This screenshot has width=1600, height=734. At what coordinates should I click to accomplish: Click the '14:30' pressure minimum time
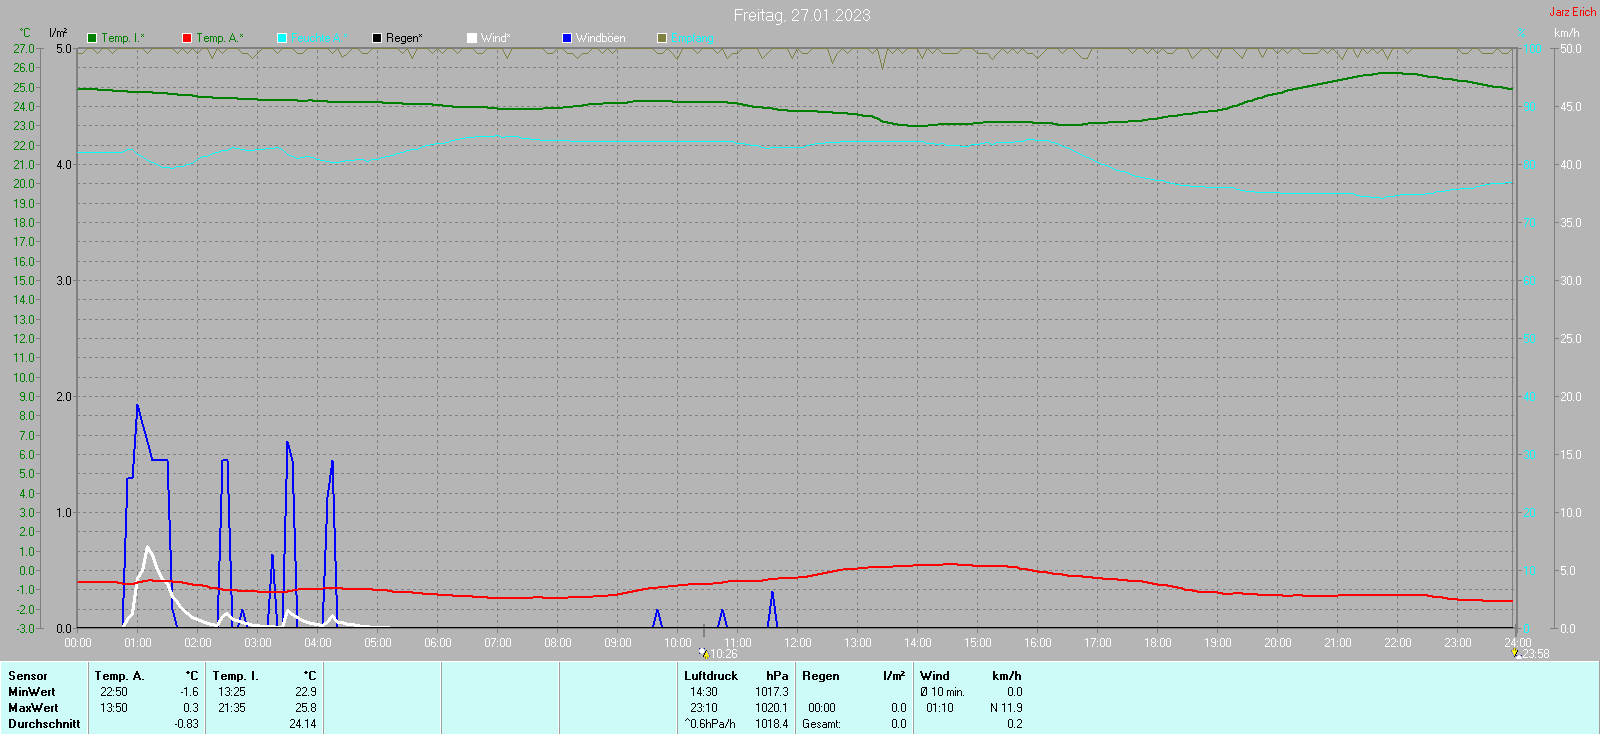point(704,692)
